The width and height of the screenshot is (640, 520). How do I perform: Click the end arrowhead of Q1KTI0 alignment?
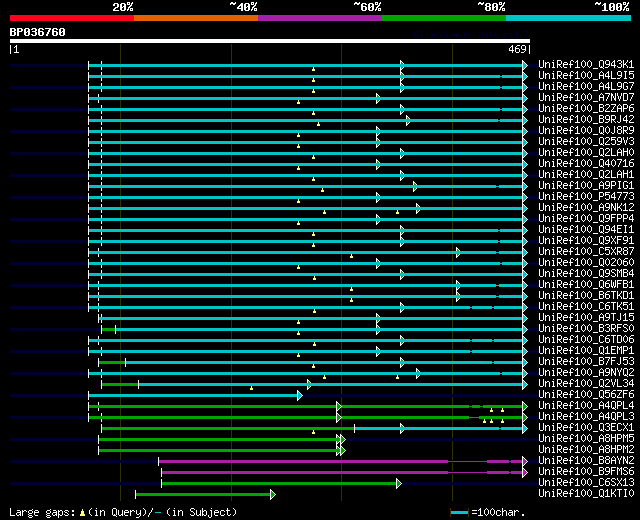coord(273,495)
